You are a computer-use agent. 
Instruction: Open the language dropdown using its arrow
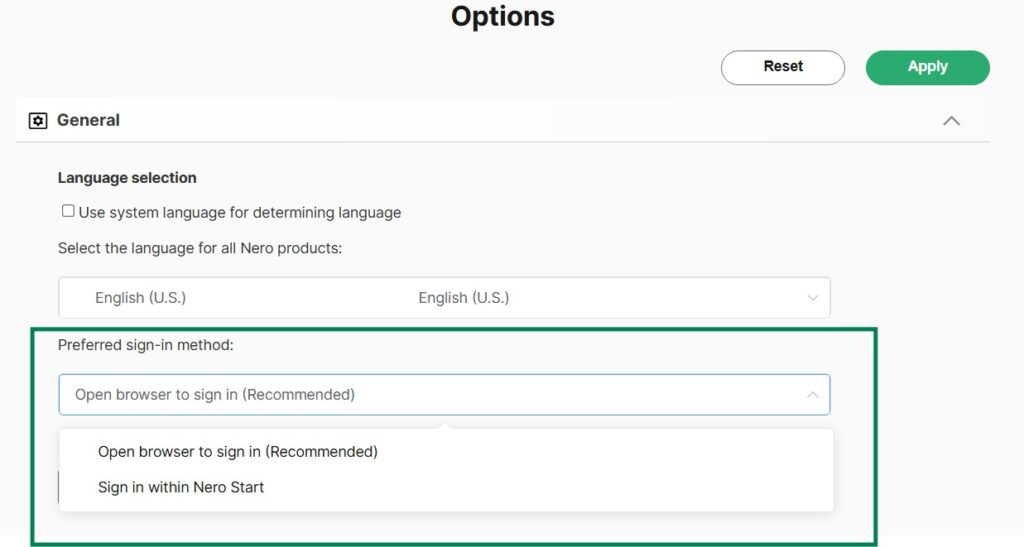pyautogui.click(x=812, y=298)
